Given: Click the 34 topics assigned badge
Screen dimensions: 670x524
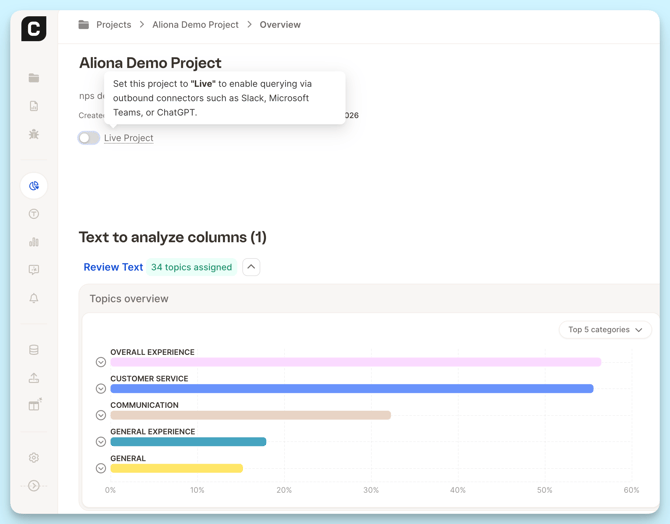Looking at the screenshot, I should [191, 267].
